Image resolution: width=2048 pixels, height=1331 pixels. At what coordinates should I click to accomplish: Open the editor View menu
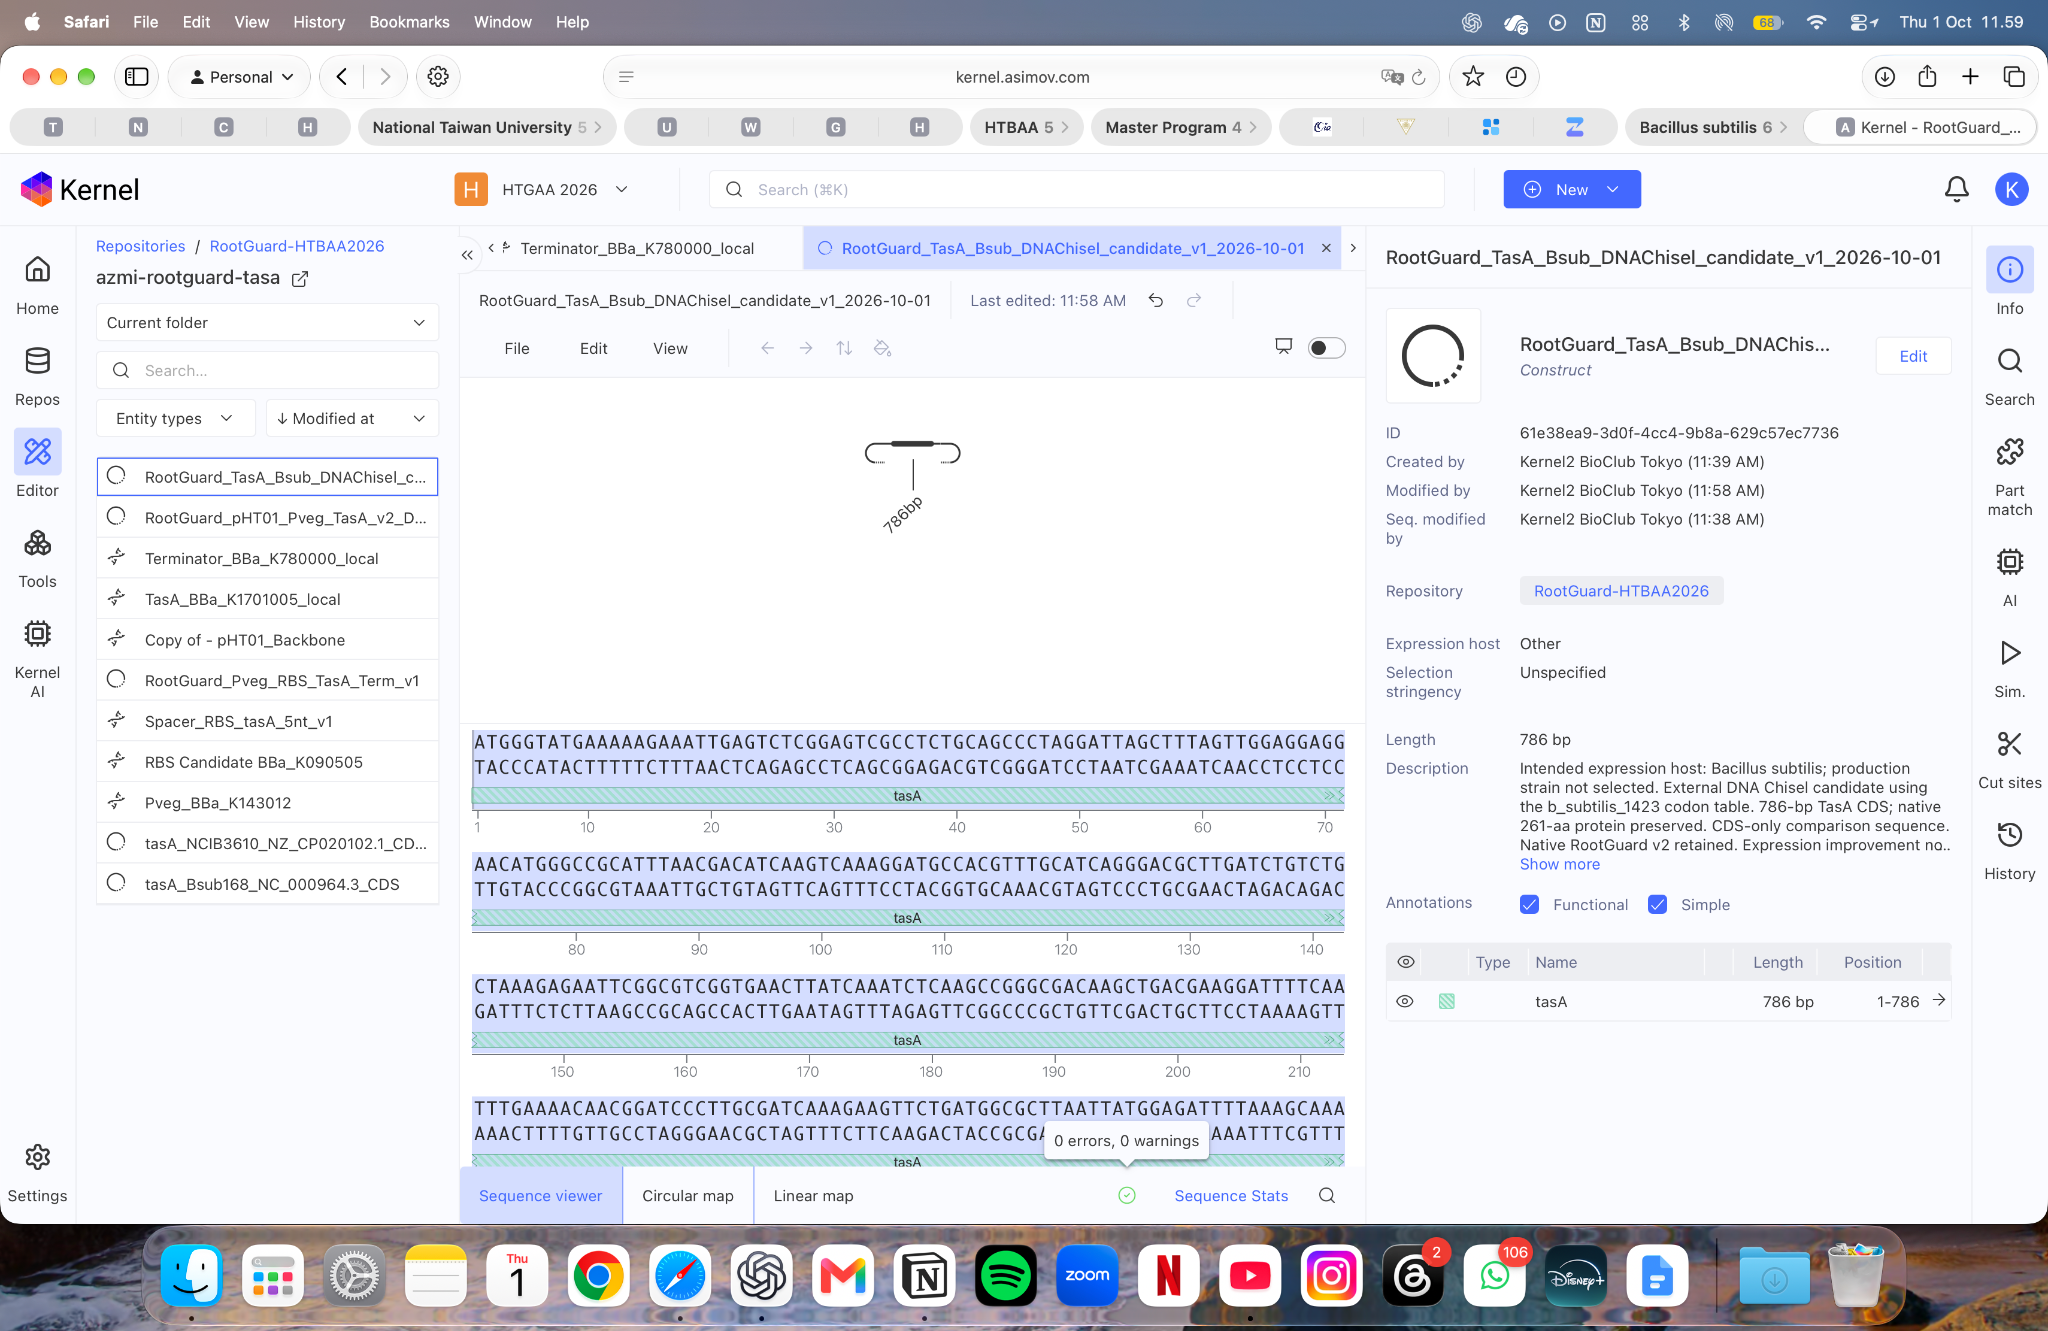(x=670, y=348)
